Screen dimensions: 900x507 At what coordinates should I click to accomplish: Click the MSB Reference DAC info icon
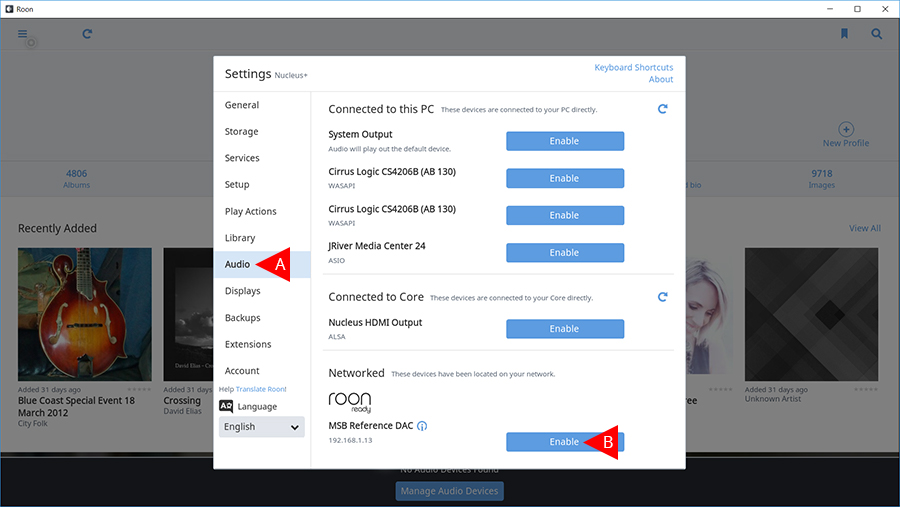(x=422, y=426)
